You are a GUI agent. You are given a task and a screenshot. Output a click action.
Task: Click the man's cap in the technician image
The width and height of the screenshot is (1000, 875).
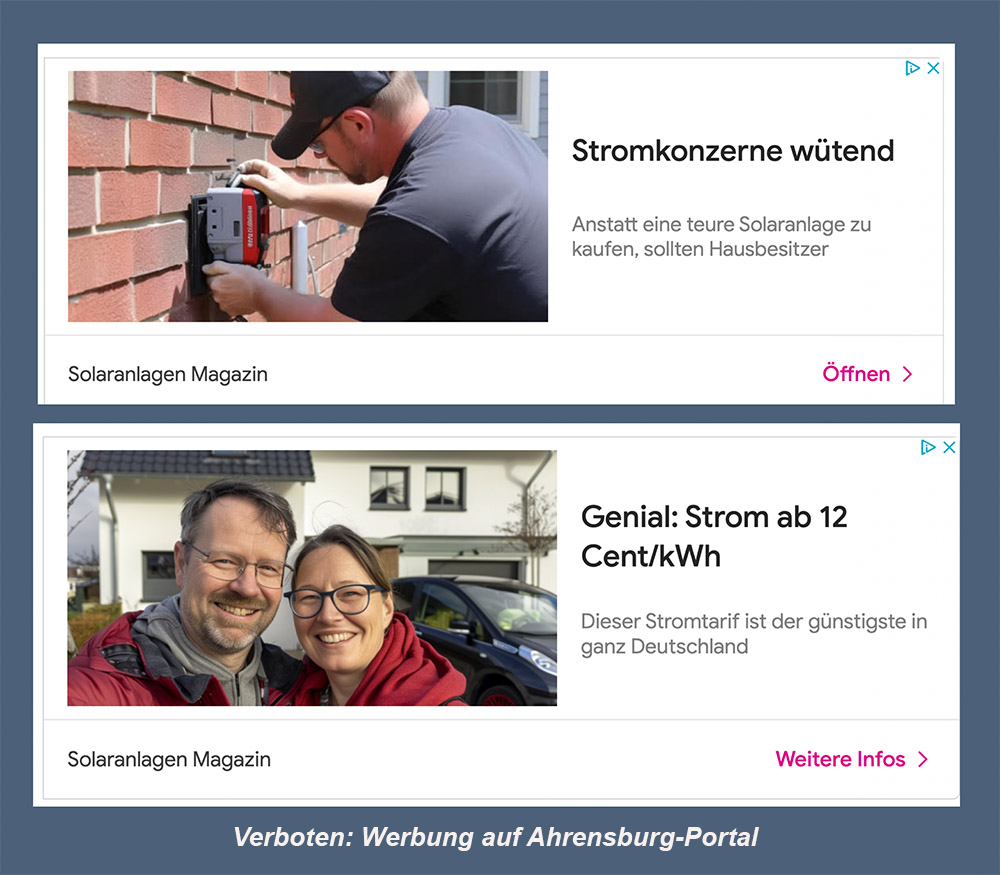[329, 110]
